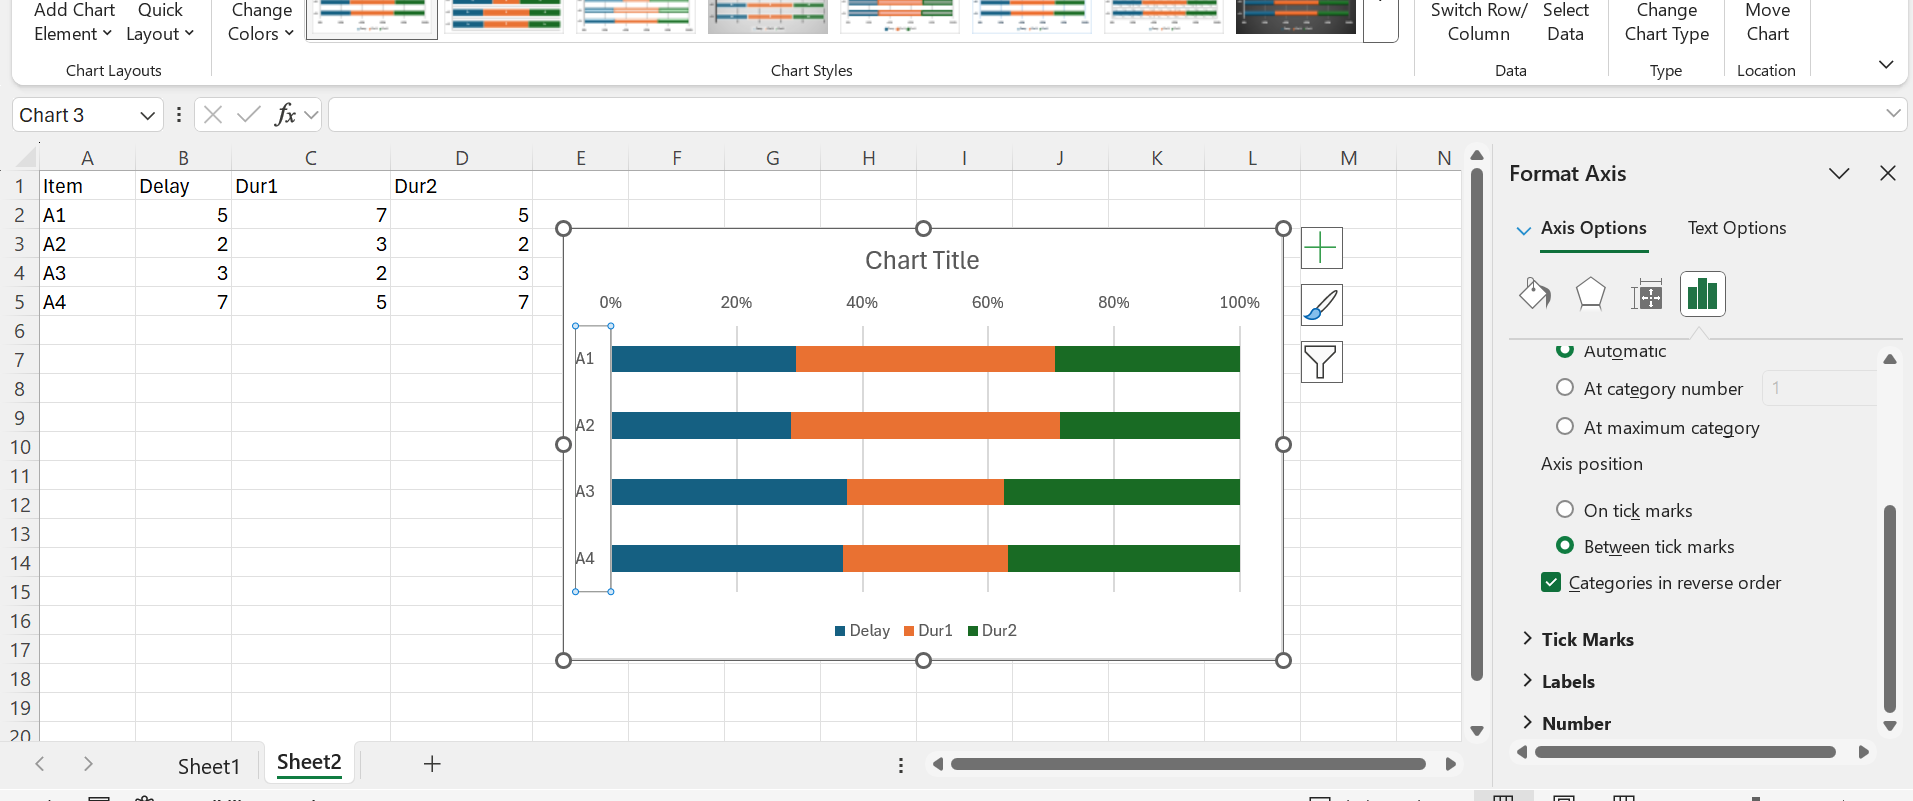Screen dimensions: 1913x801
Task: Click the formula bar Enter checkmark icon
Action: (x=249, y=115)
